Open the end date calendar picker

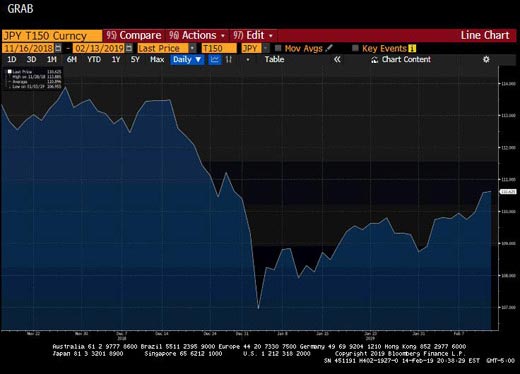click(129, 48)
